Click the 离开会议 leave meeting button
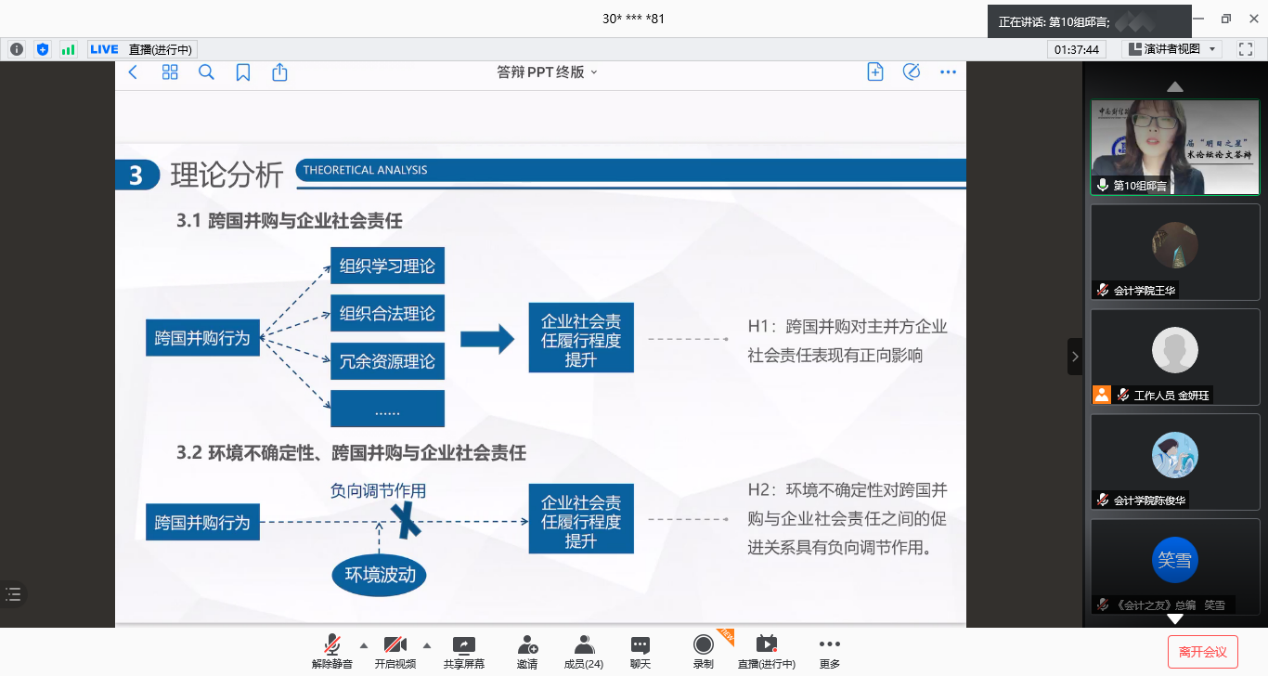1268x676 pixels. click(1202, 652)
